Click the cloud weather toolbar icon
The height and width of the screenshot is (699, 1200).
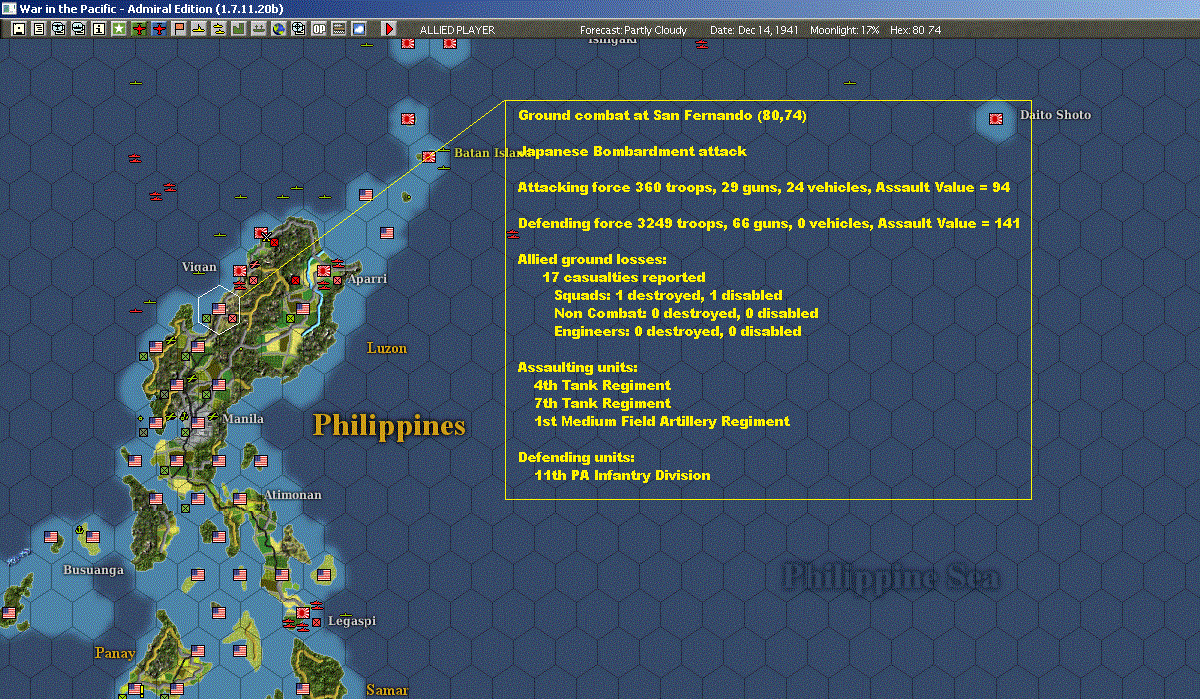coord(358,29)
